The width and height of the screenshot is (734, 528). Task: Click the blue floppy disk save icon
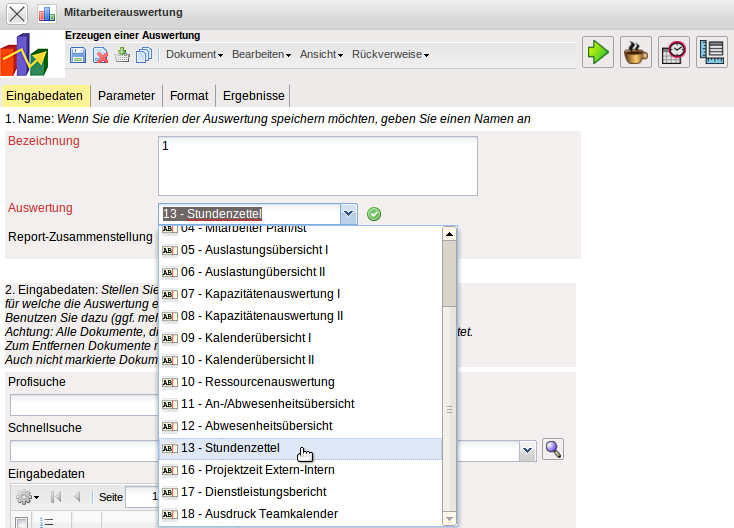click(78, 55)
